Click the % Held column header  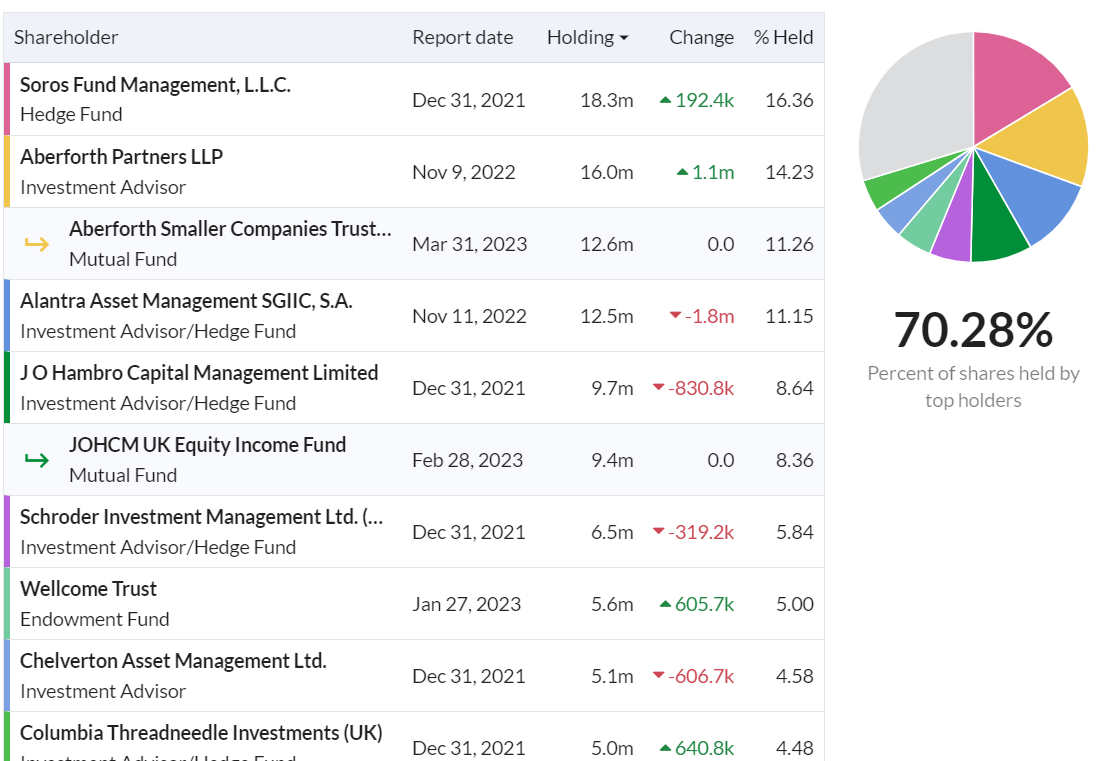(783, 37)
